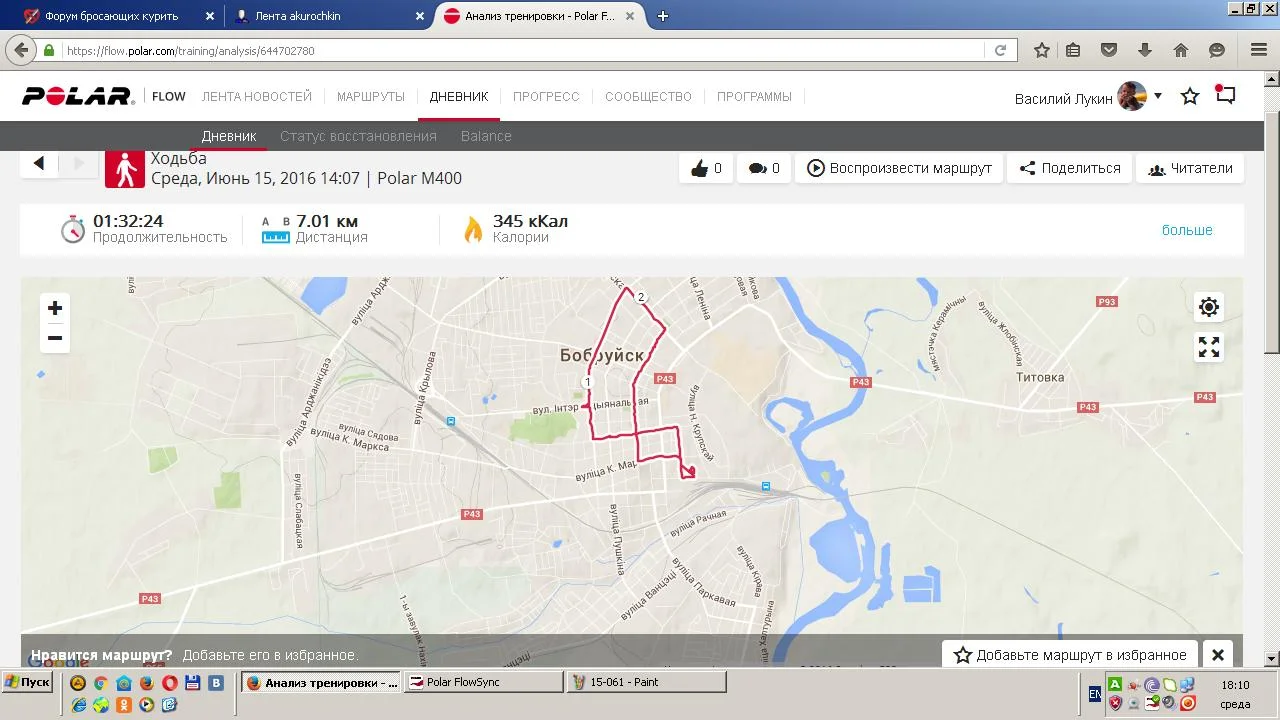Click 'Добавьте маршрут в избранное' button

[1070, 655]
